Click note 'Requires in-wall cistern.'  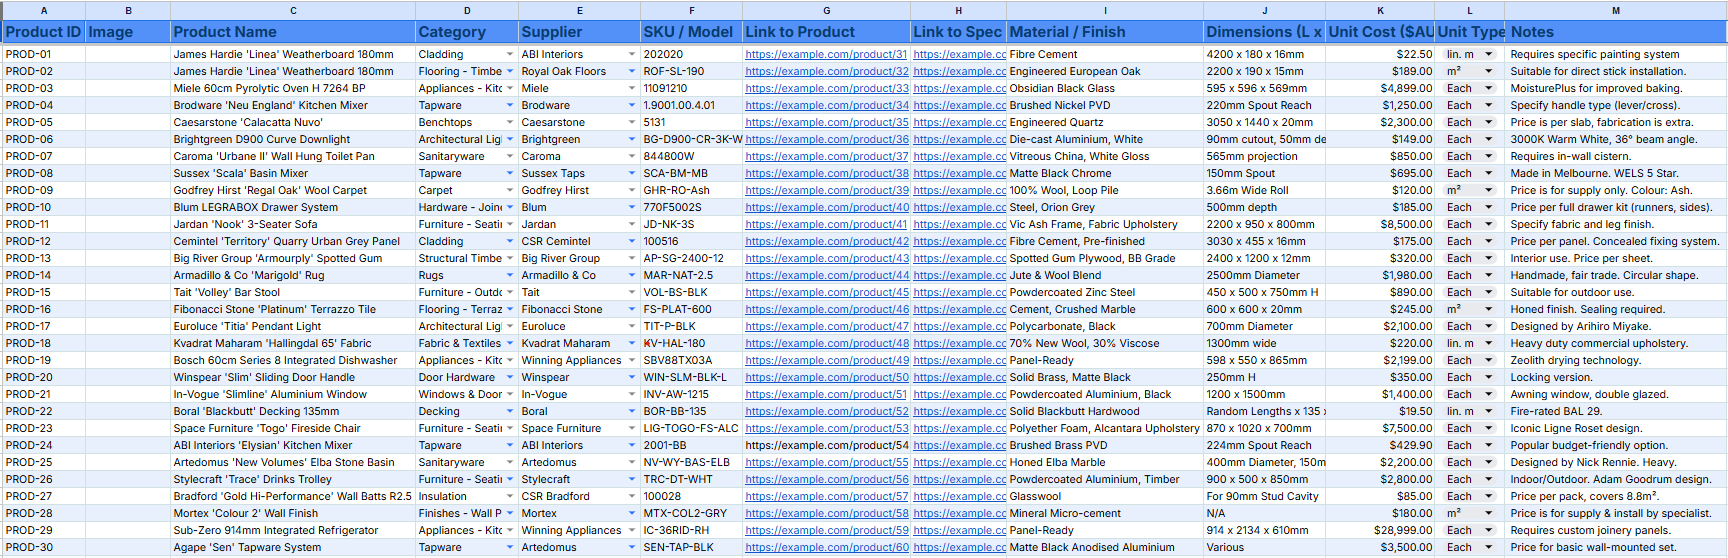click(1616, 157)
